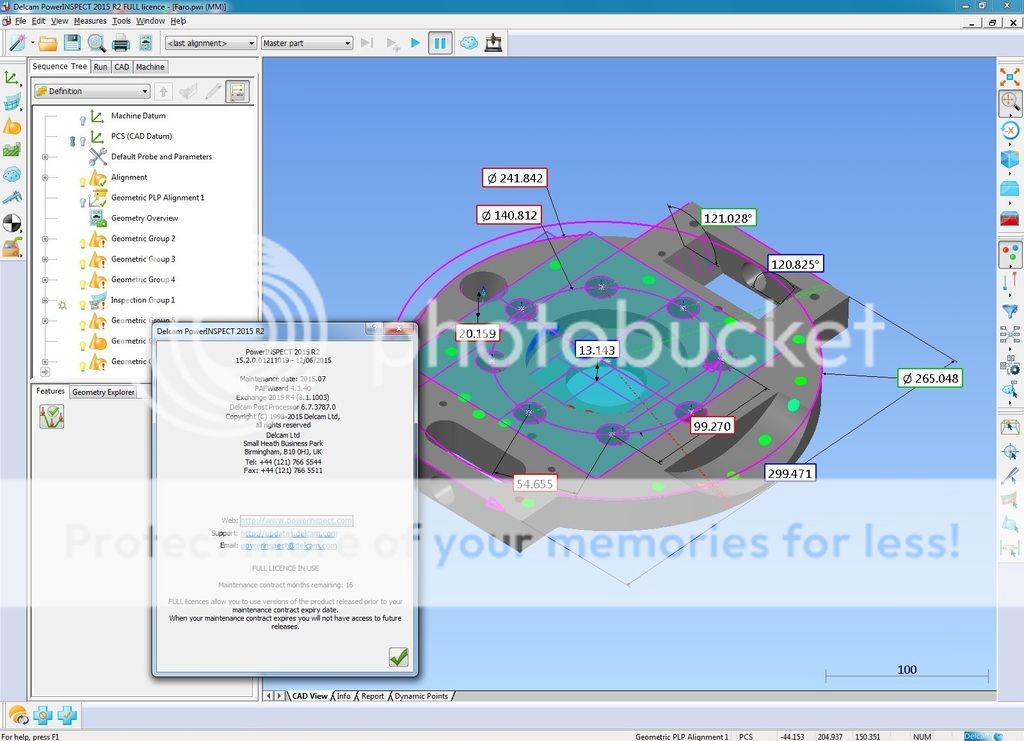
Task: Click the Print icon in toolbar
Action: coord(121,43)
